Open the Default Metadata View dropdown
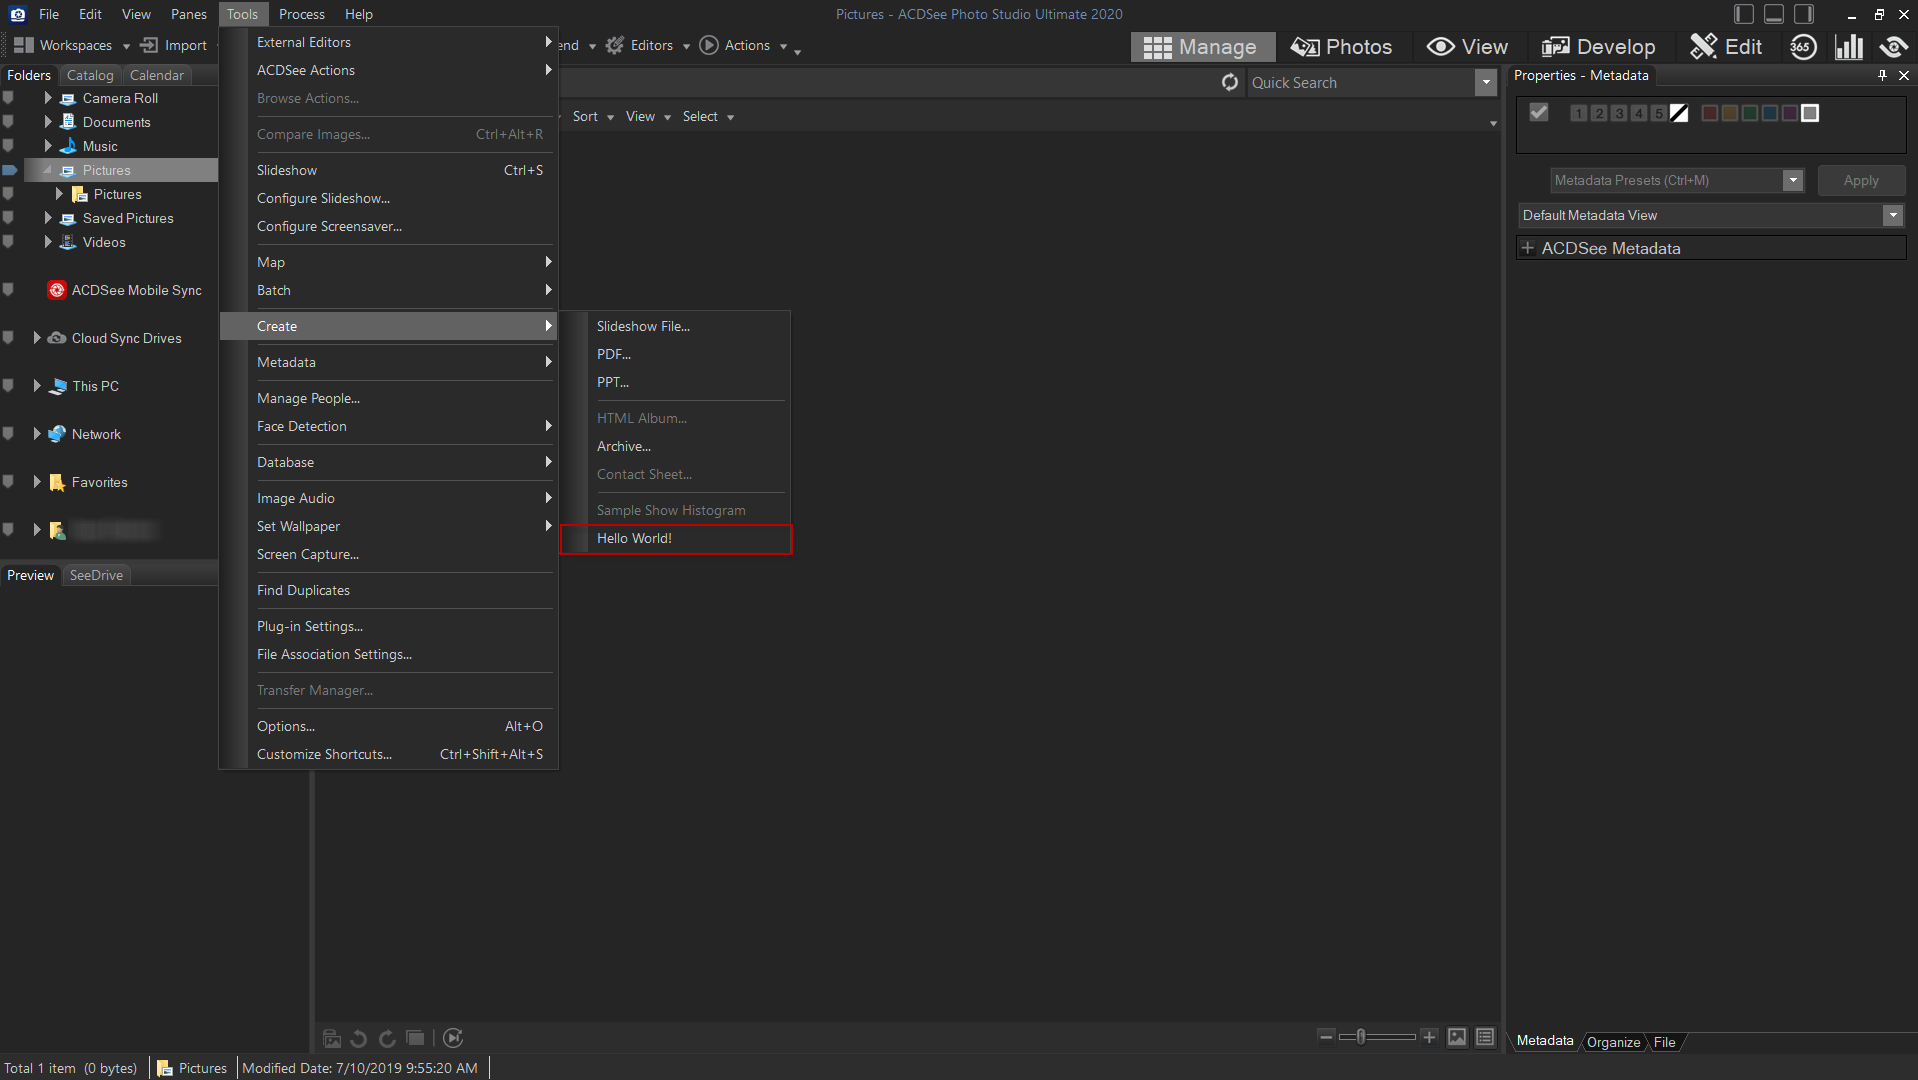Image resolution: width=1918 pixels, height=1080 pixels. (1893, 216)
